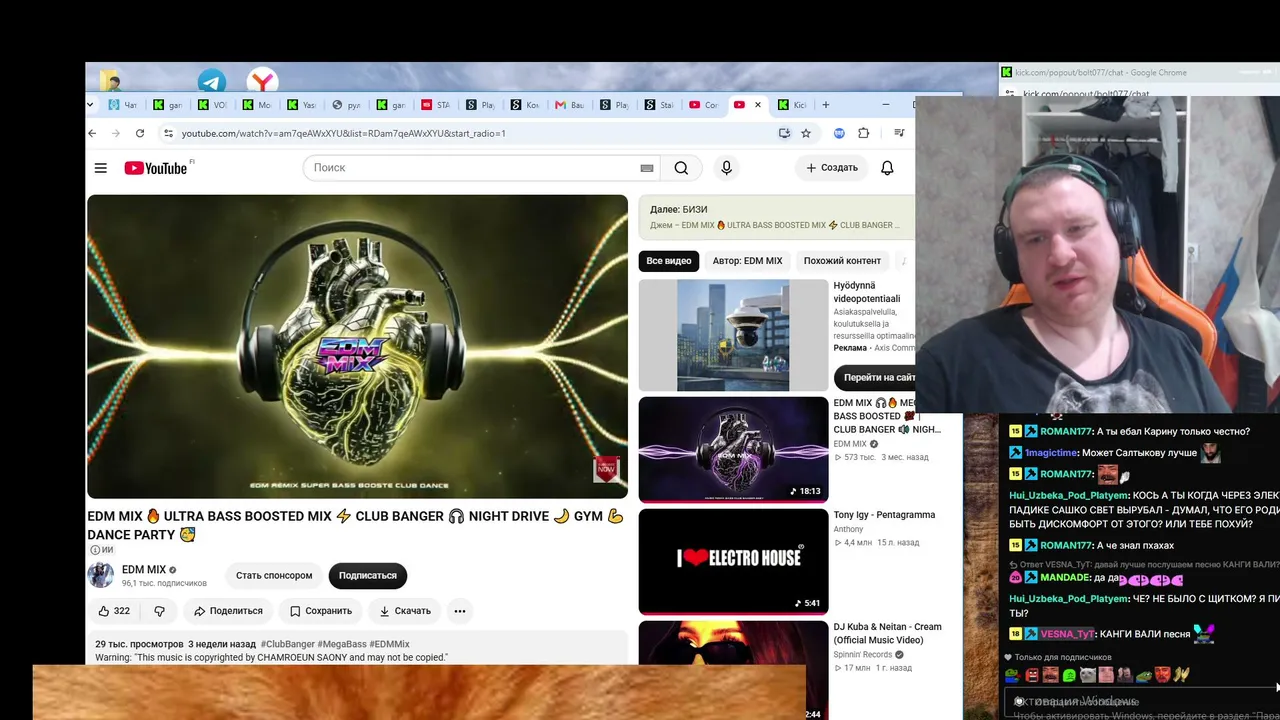Image resolution: width=1280 pixels, height=720 pixels.
Task: Open the #EDMMix hashtag link
Action: (x=389, y=644)
